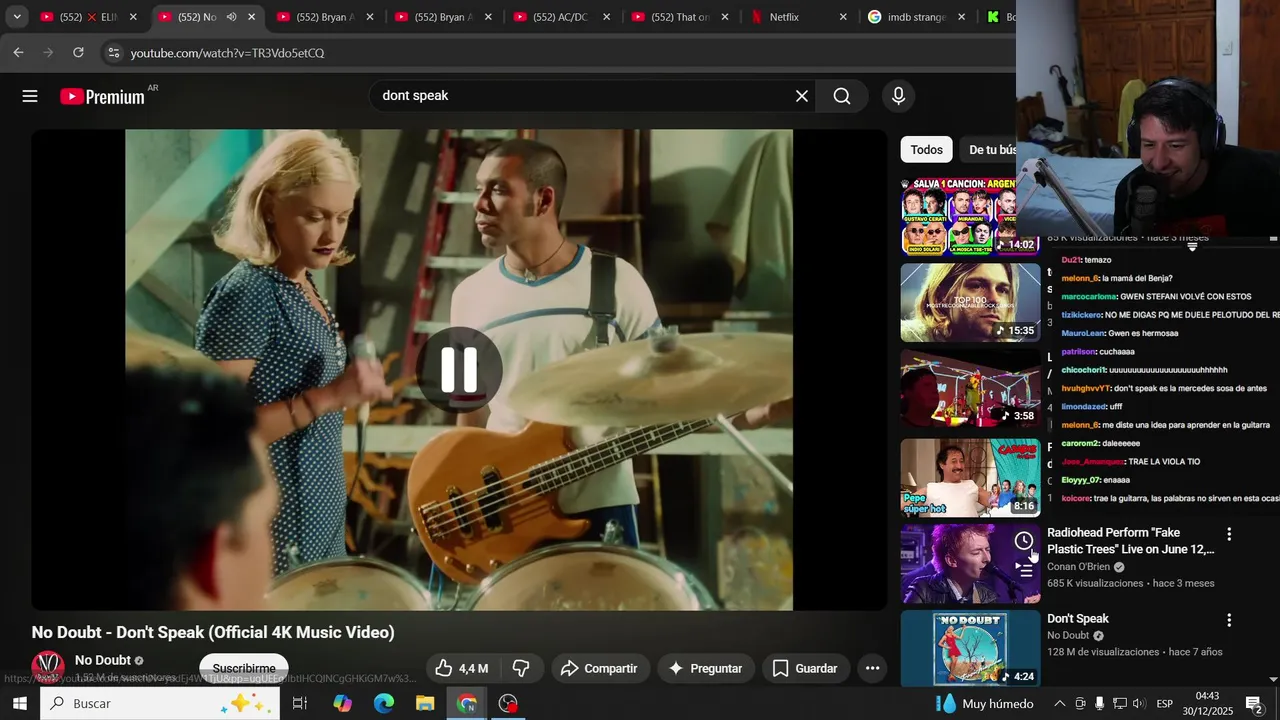Switch to Chrome in taskbar
The height and width of the screenshot is (720, 1280).
pos(467,704)
